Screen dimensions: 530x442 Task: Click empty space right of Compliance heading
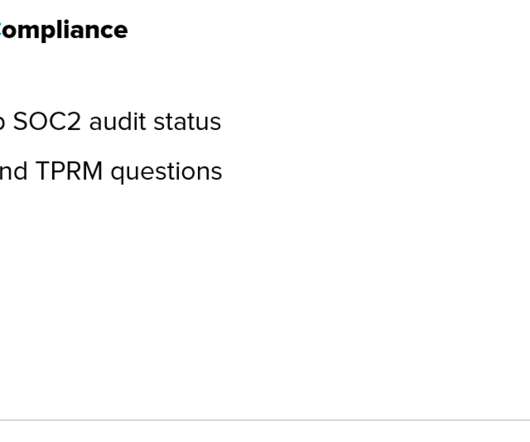click(x=328, y=31)
